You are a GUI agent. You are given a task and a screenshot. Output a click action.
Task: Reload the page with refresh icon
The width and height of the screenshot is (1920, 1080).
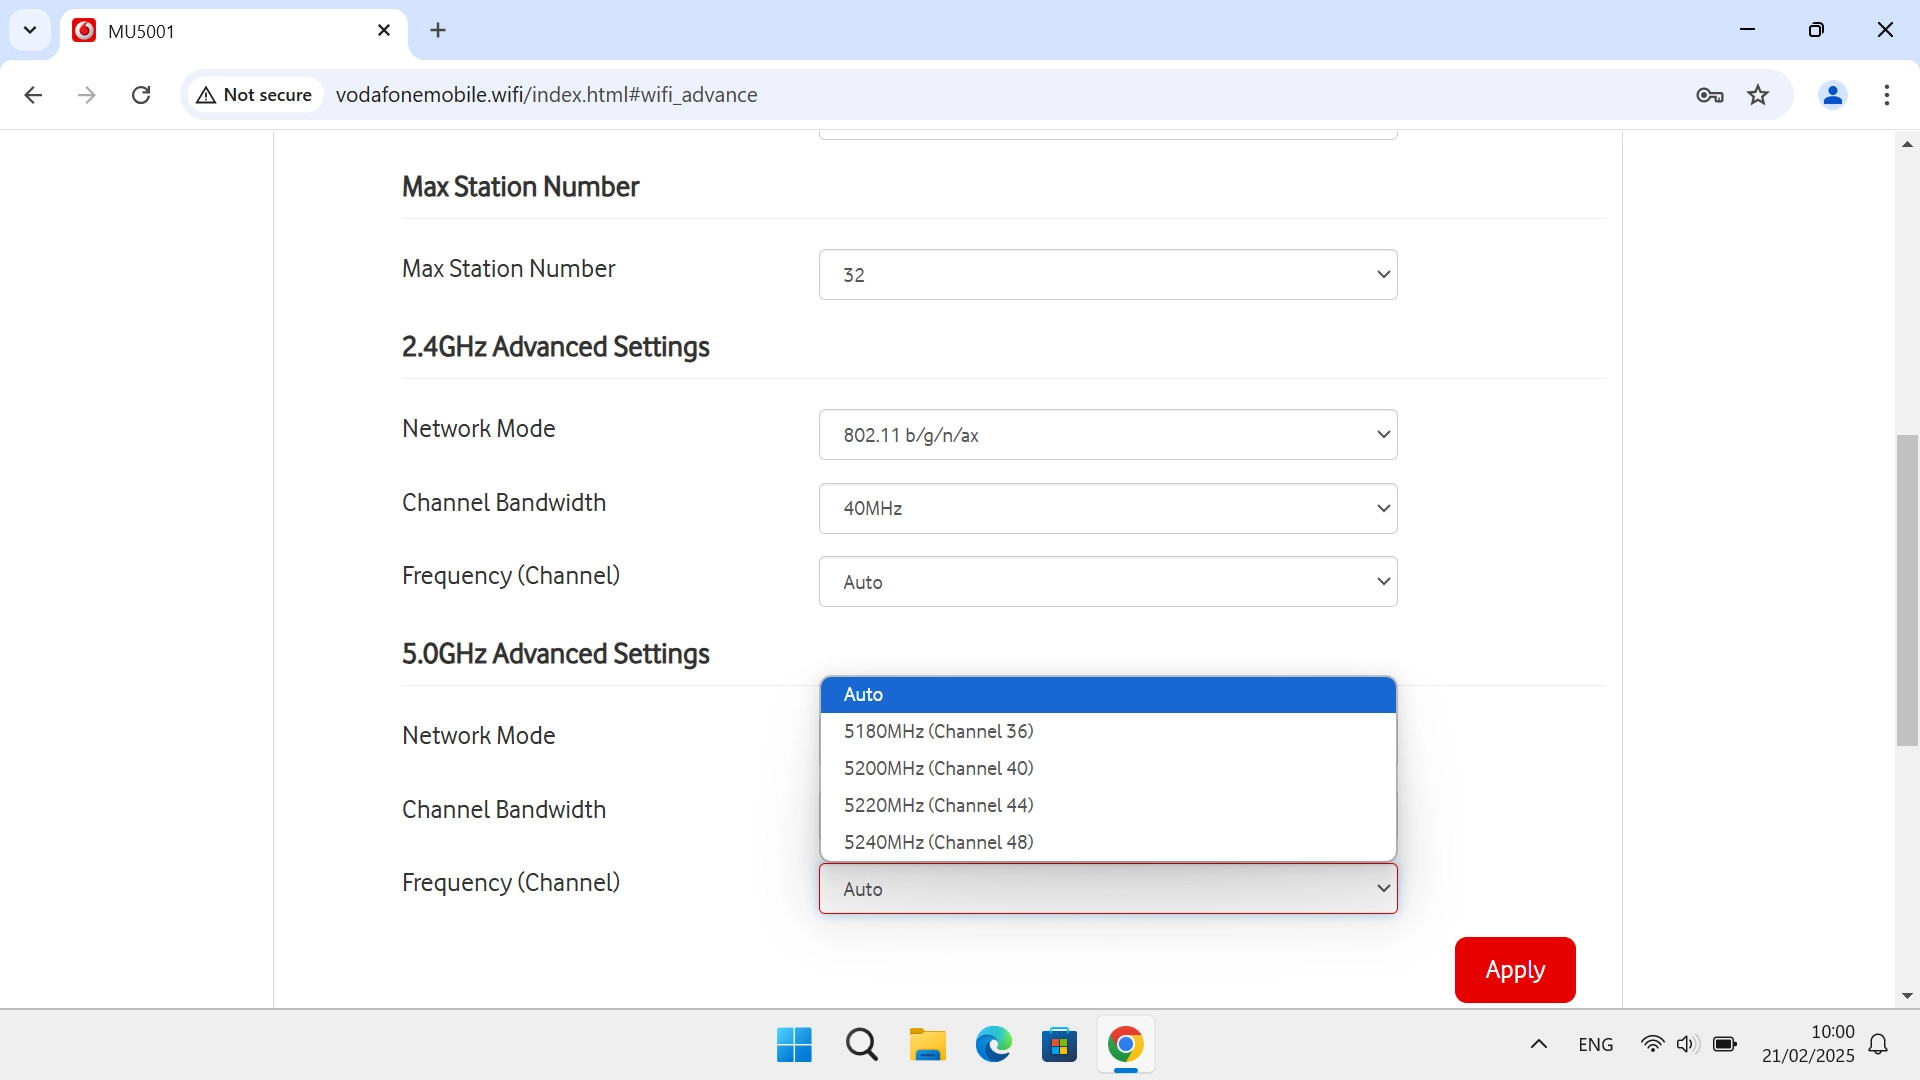[141, 95]
